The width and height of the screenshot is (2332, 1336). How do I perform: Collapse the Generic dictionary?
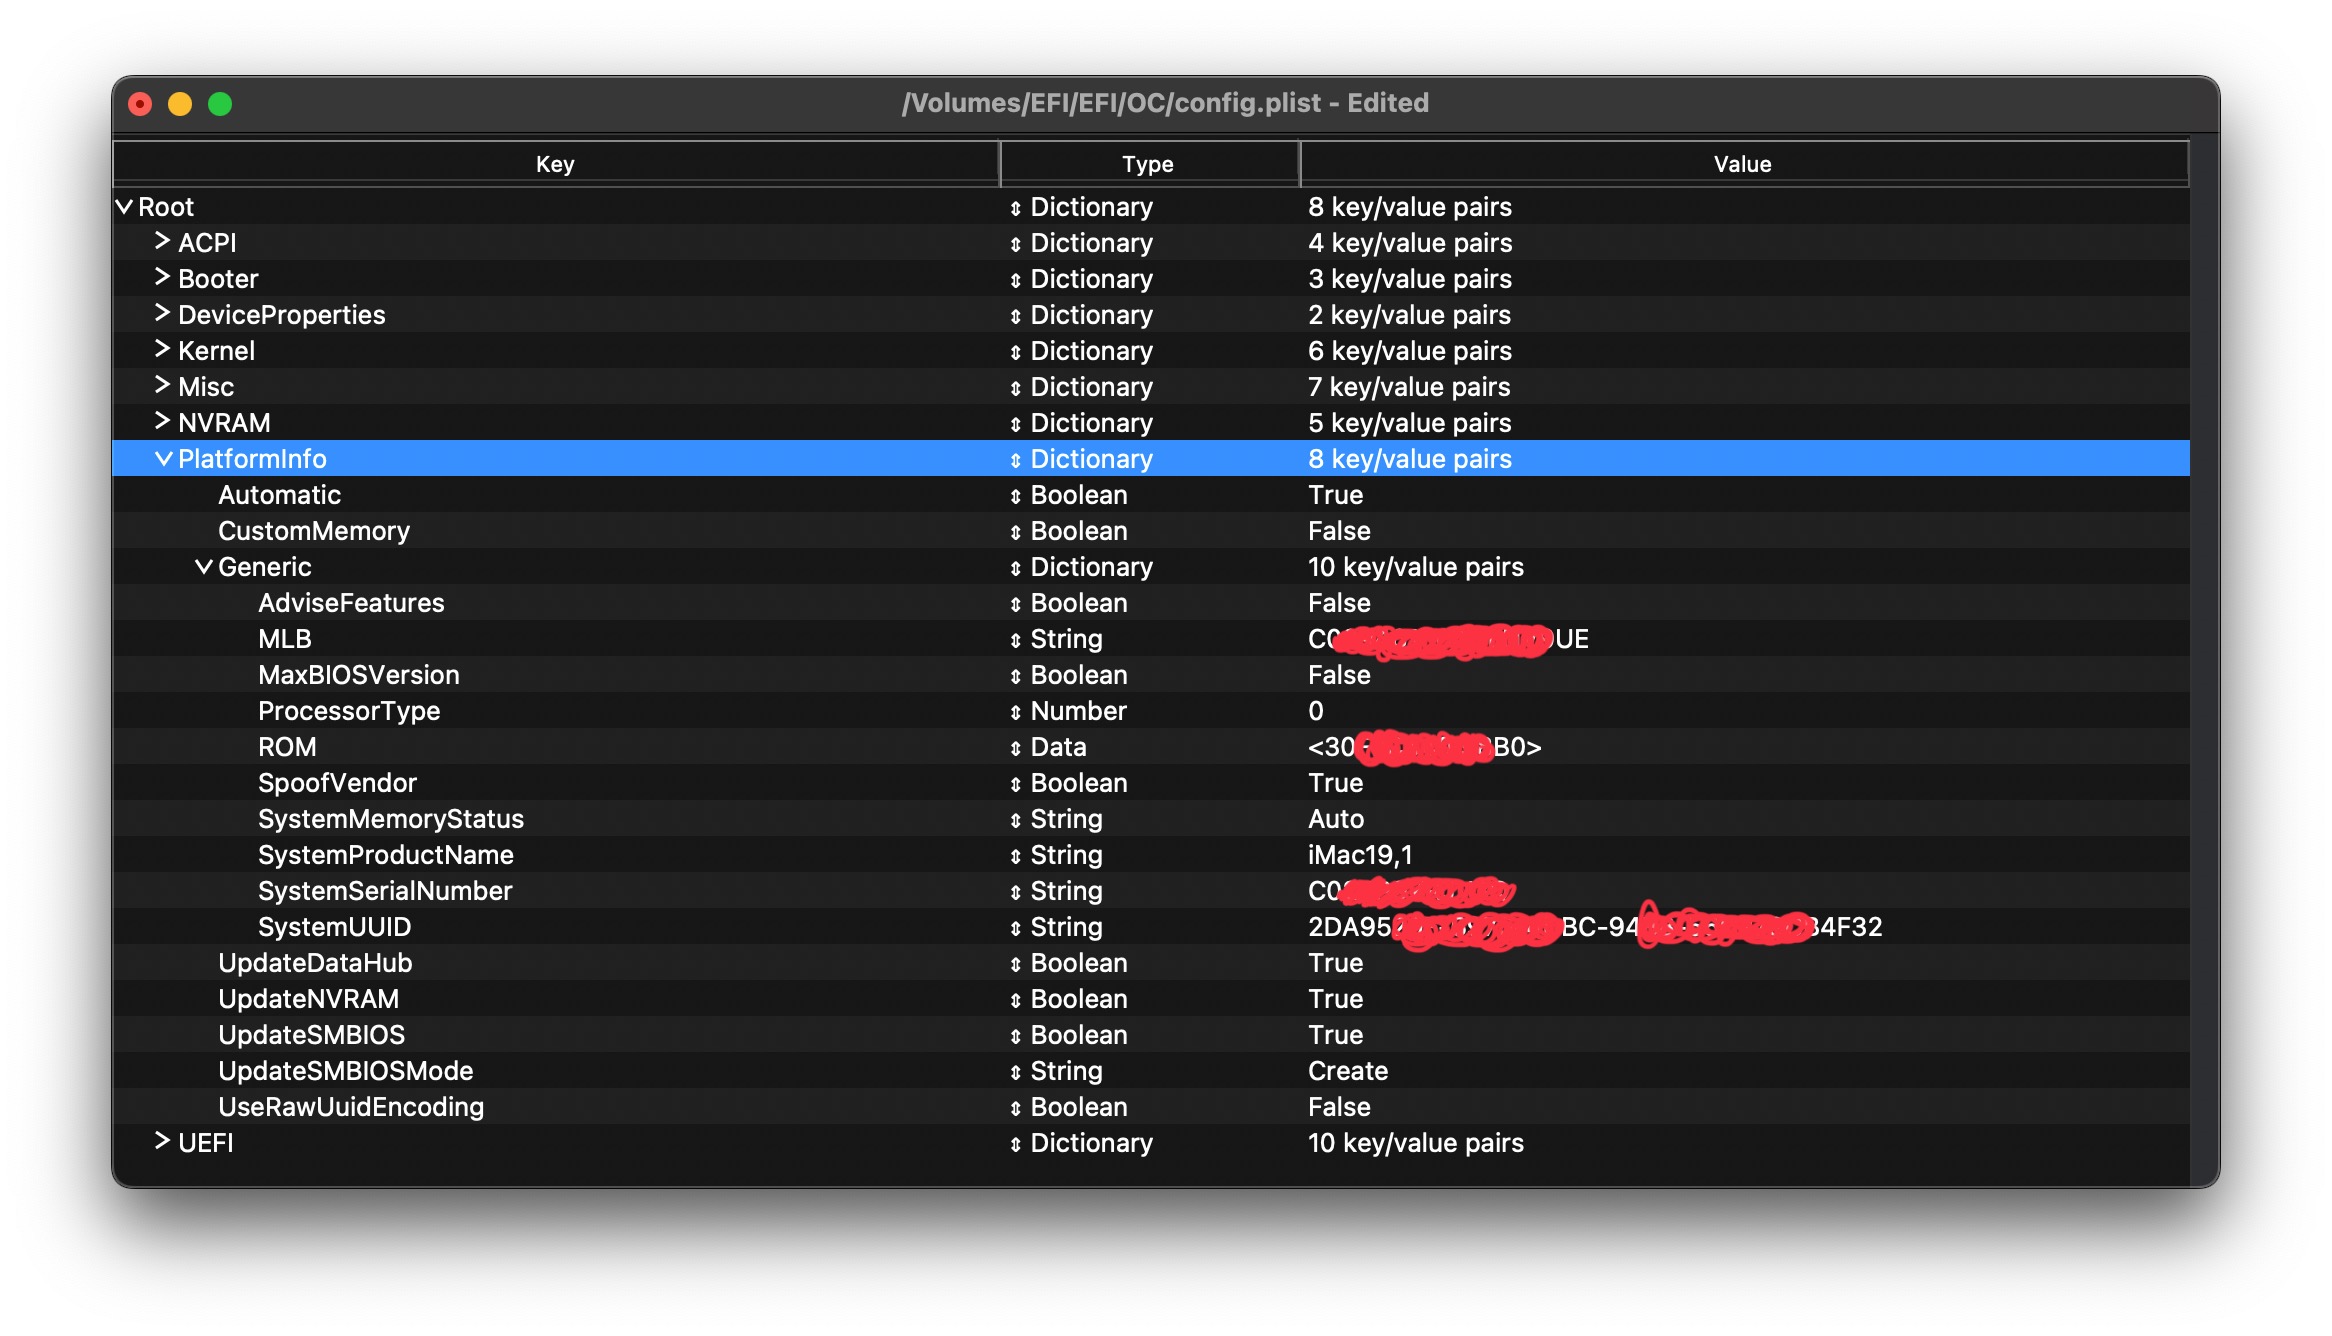pyautogui.click(x=203, y=567)
